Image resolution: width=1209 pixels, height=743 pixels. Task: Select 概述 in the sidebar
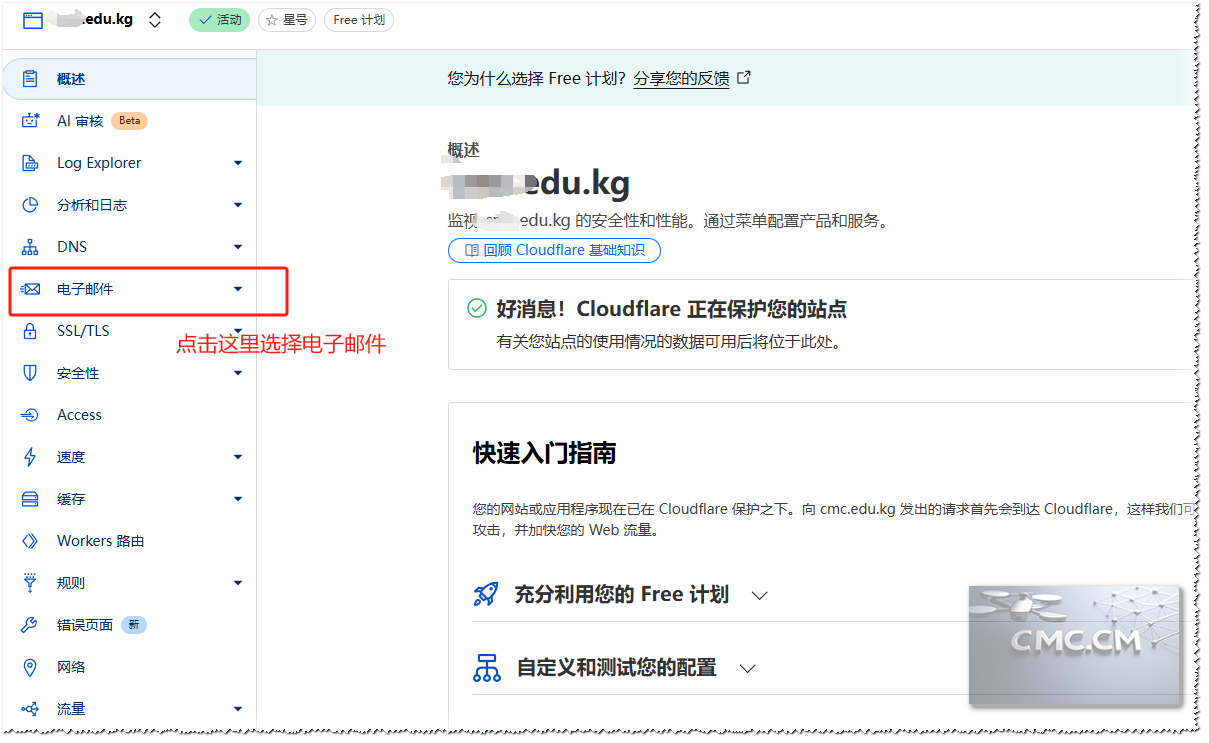pos(129,79)
